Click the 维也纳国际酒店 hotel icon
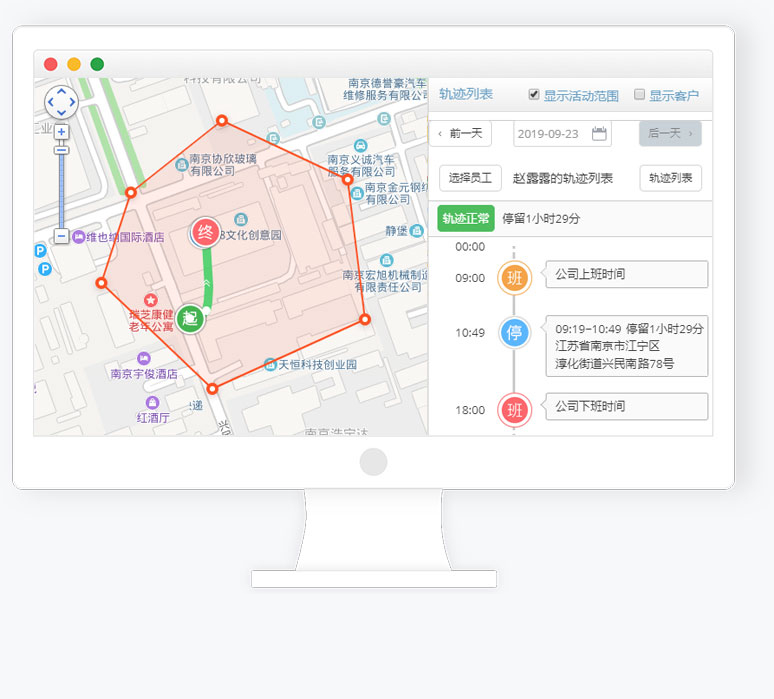This screenshot has height=699, width=774. [78, 237]
